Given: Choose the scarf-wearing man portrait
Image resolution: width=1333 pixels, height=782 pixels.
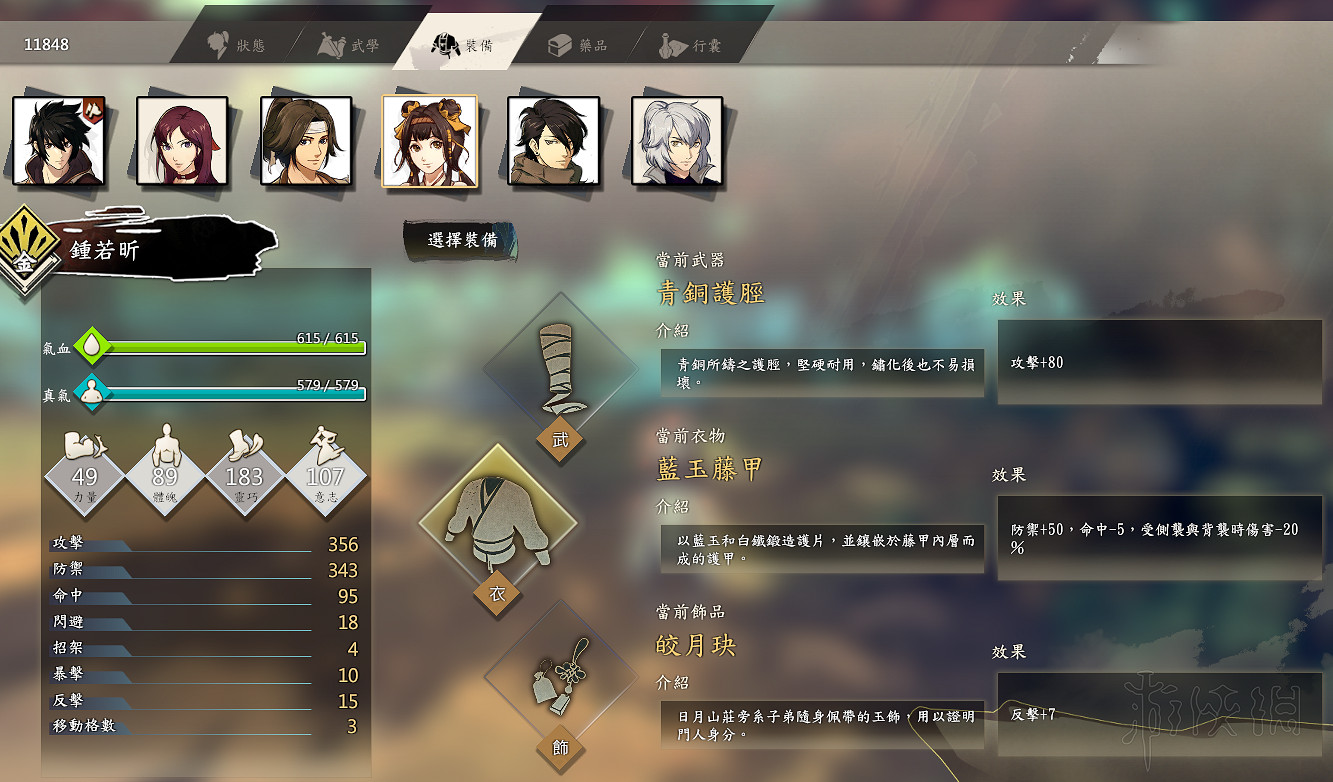Looking at the screenshot, I should pos(554,141).
